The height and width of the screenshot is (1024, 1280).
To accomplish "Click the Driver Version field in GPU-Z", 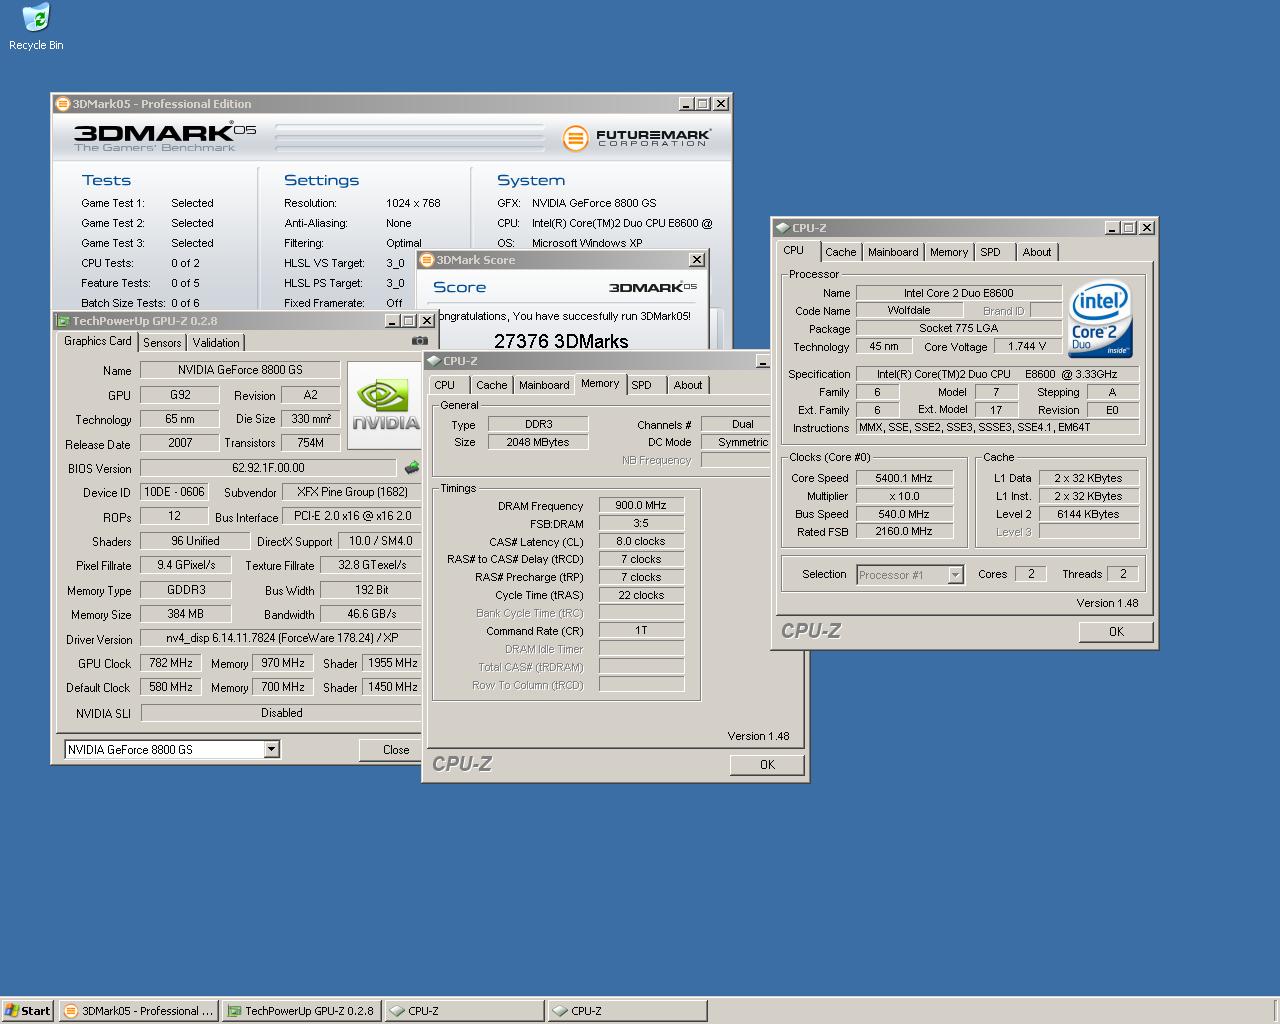I will pyautogui.click(x=280, y=638).
